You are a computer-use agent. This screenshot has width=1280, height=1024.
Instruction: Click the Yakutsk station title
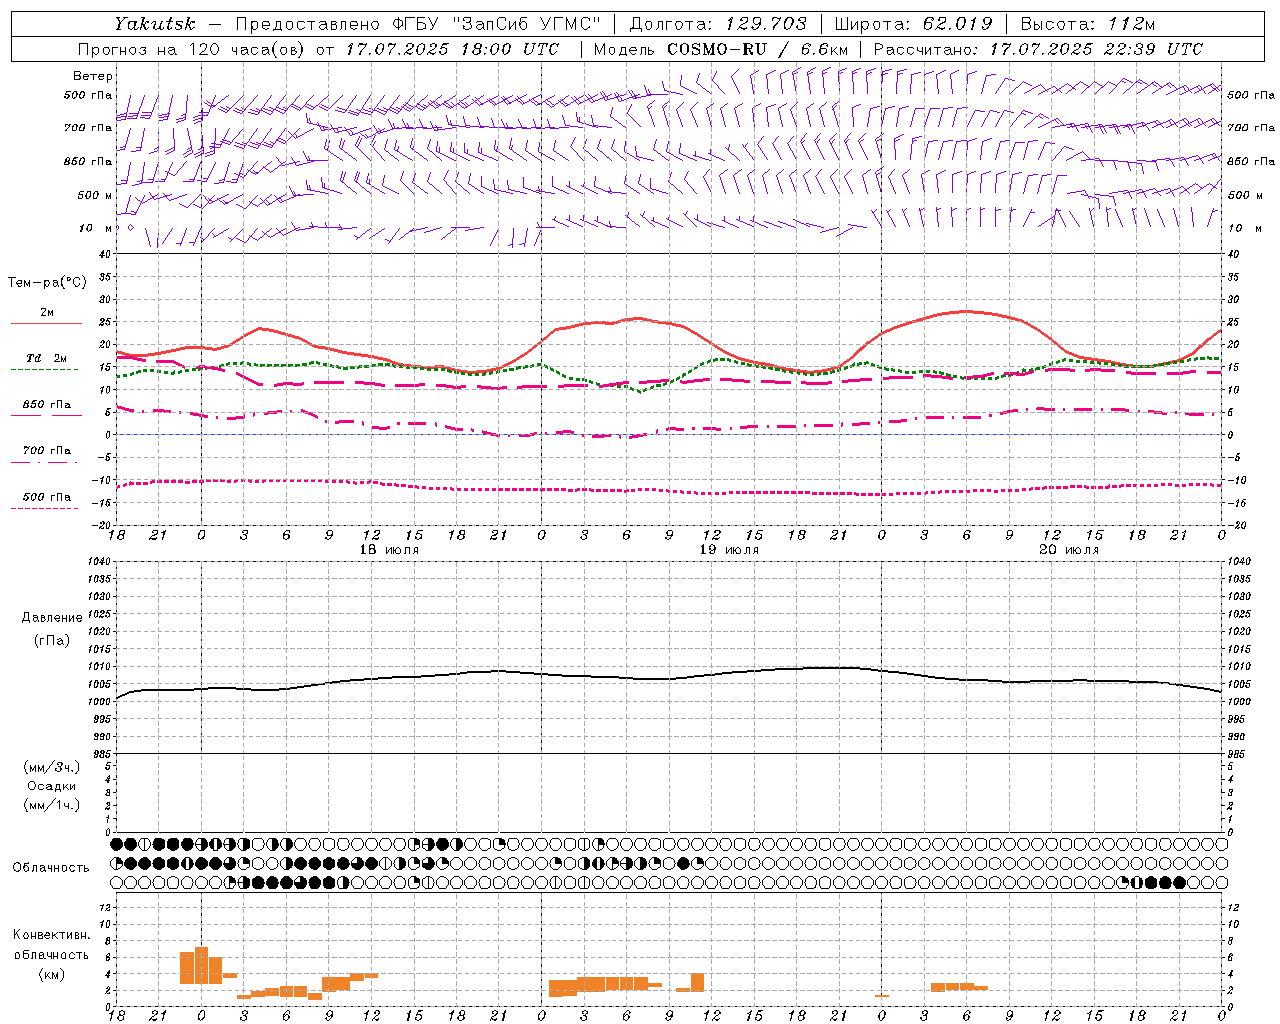154,23
